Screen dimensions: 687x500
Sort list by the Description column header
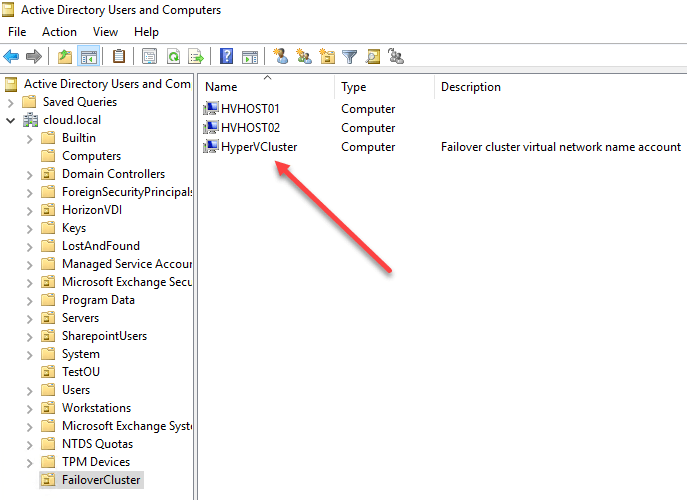pos(471,87)
